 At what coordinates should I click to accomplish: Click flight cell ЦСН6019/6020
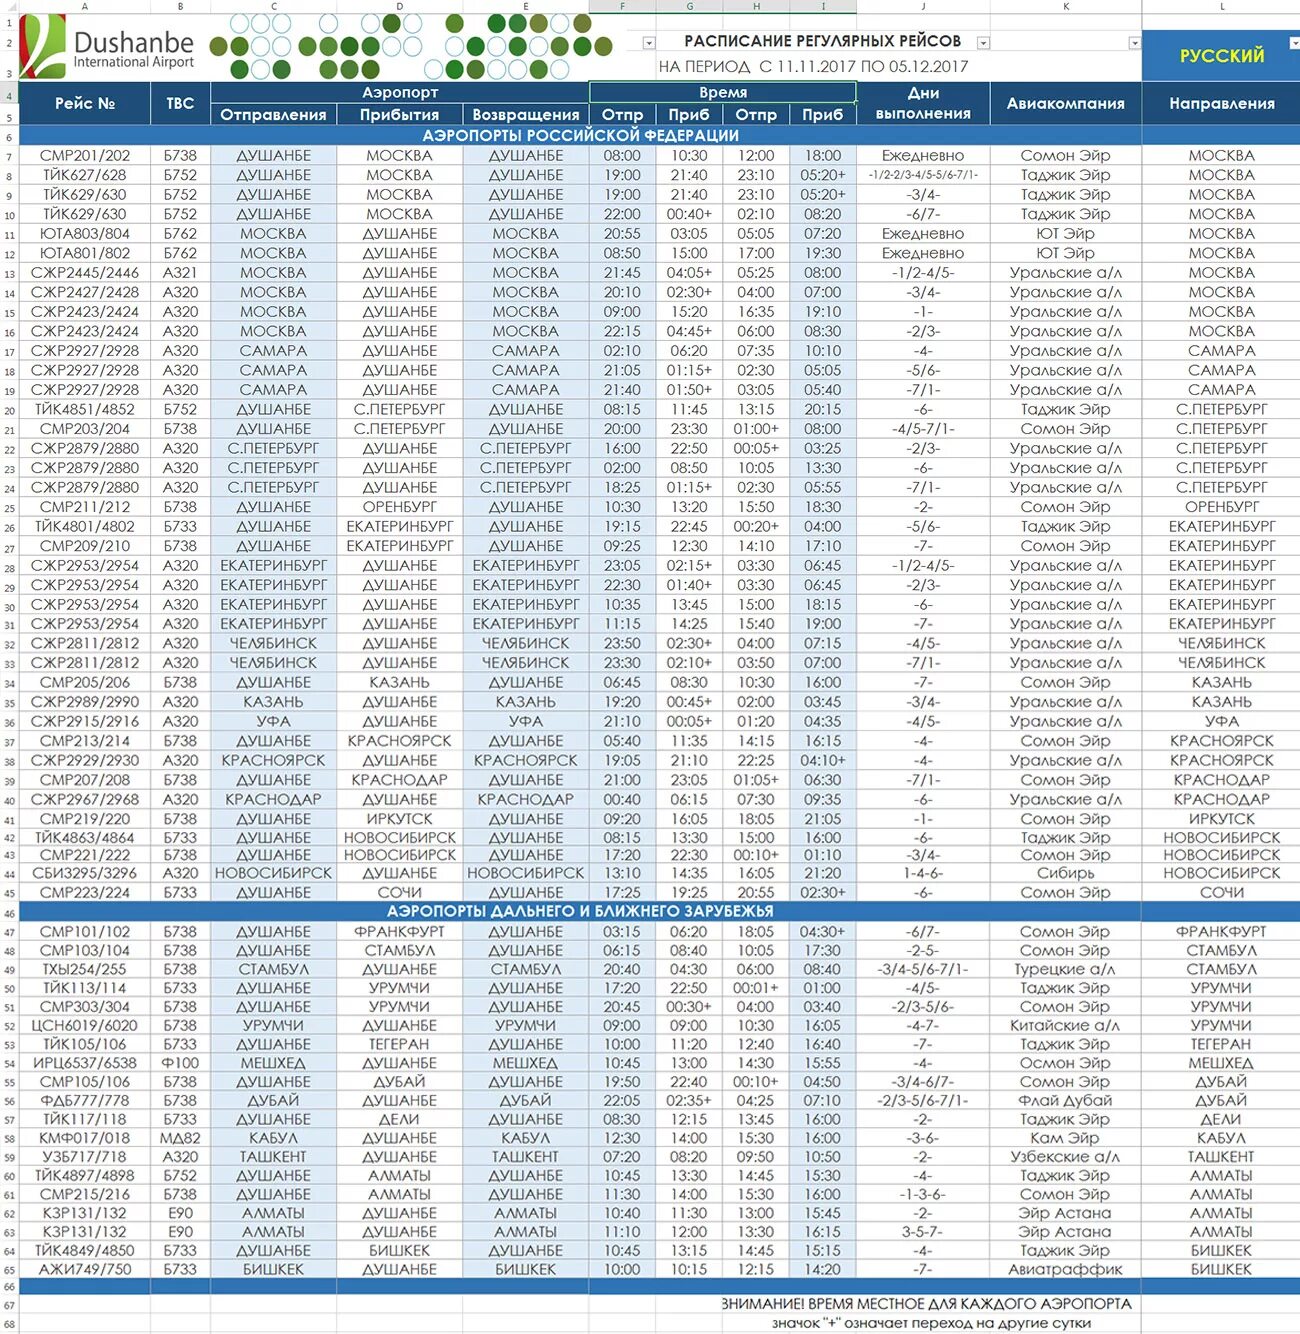85,1025
